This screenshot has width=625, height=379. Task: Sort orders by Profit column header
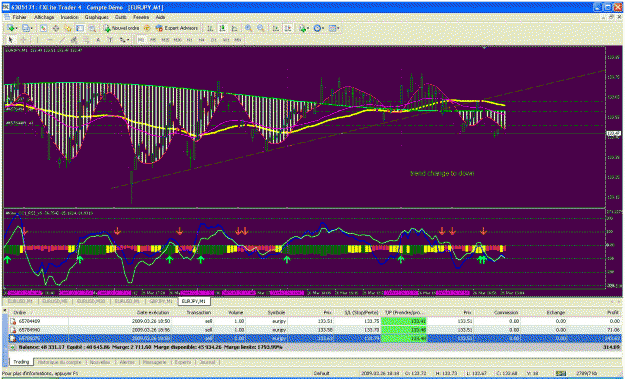pyautogui.click(x=612, y=312)
